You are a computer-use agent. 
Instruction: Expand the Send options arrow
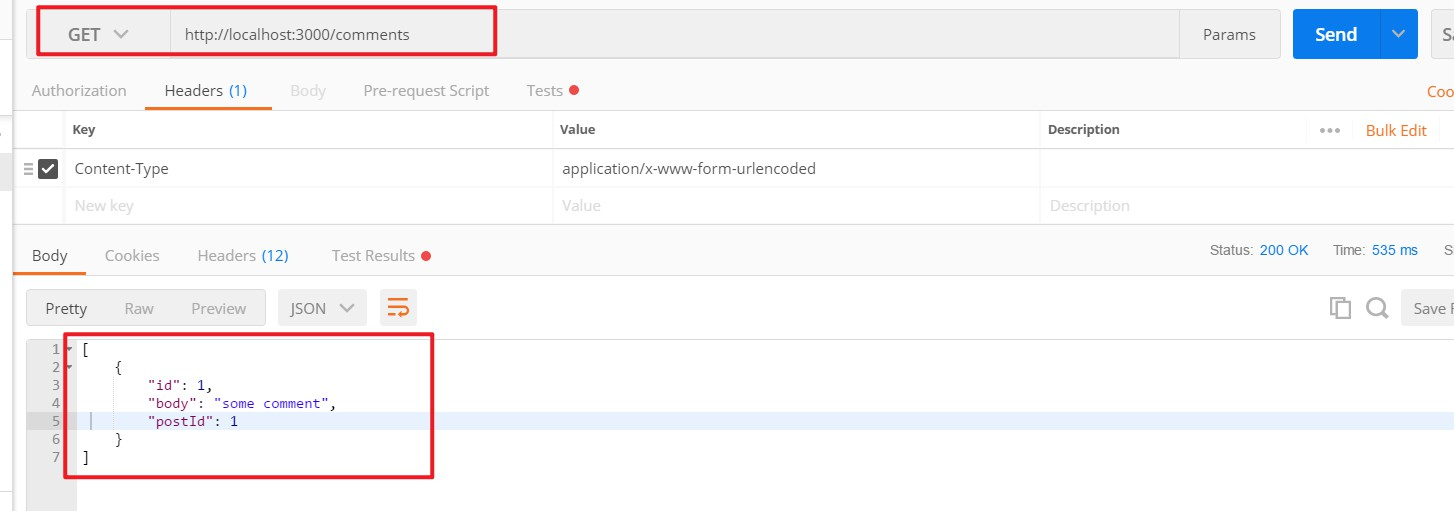[1398, 34]
